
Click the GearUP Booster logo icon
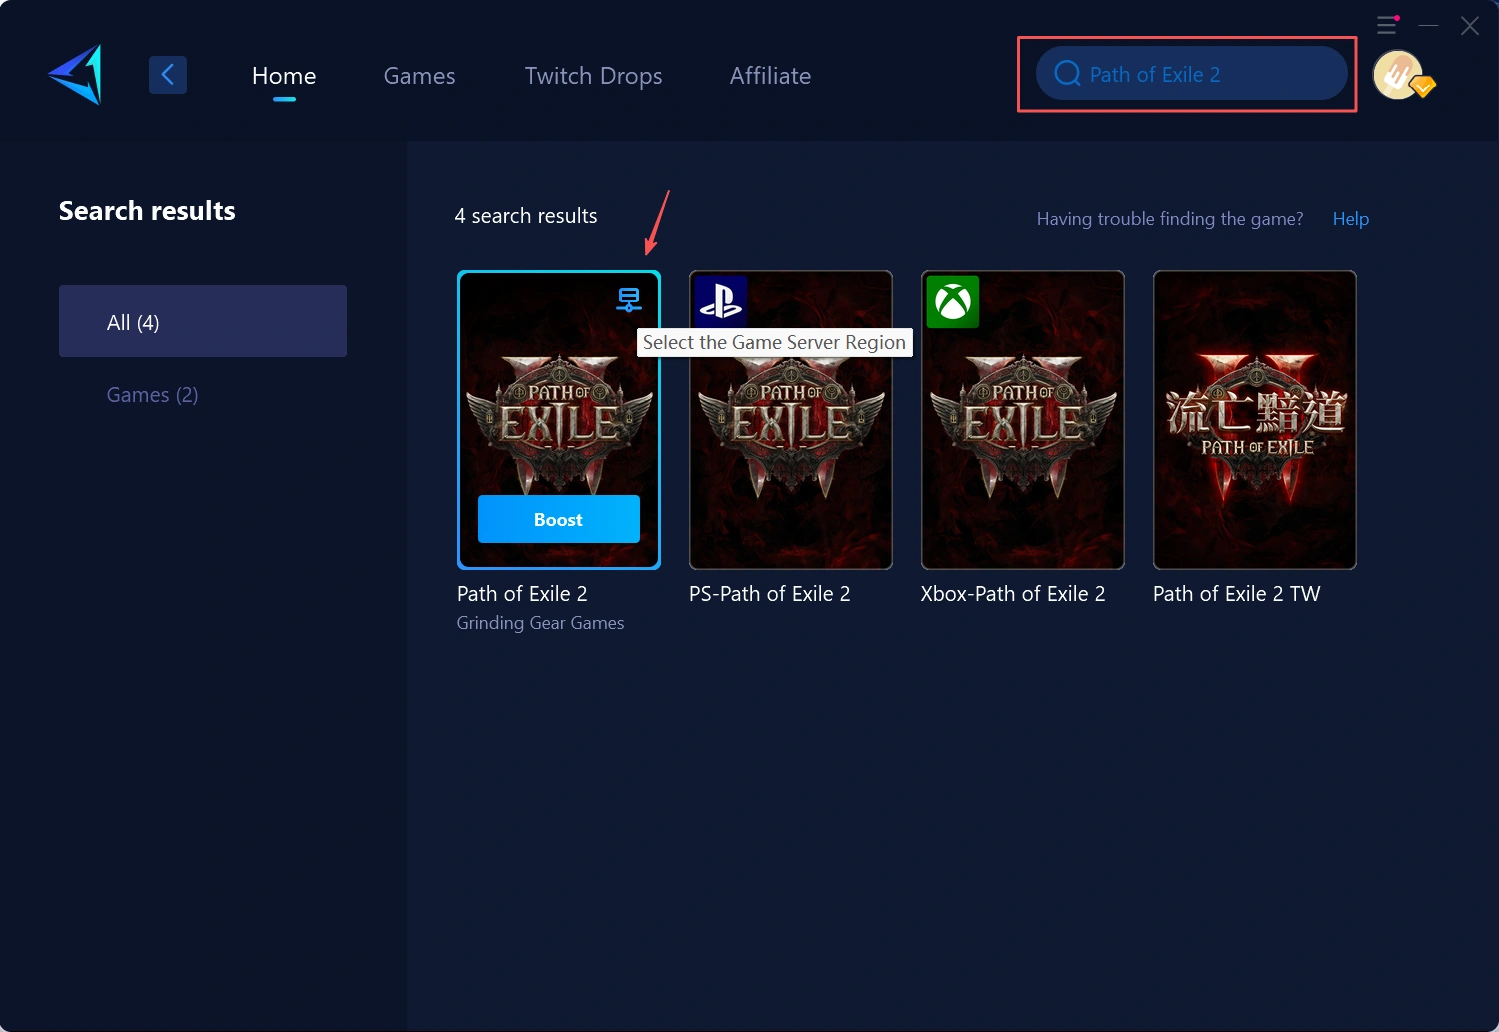pos(77,75)
